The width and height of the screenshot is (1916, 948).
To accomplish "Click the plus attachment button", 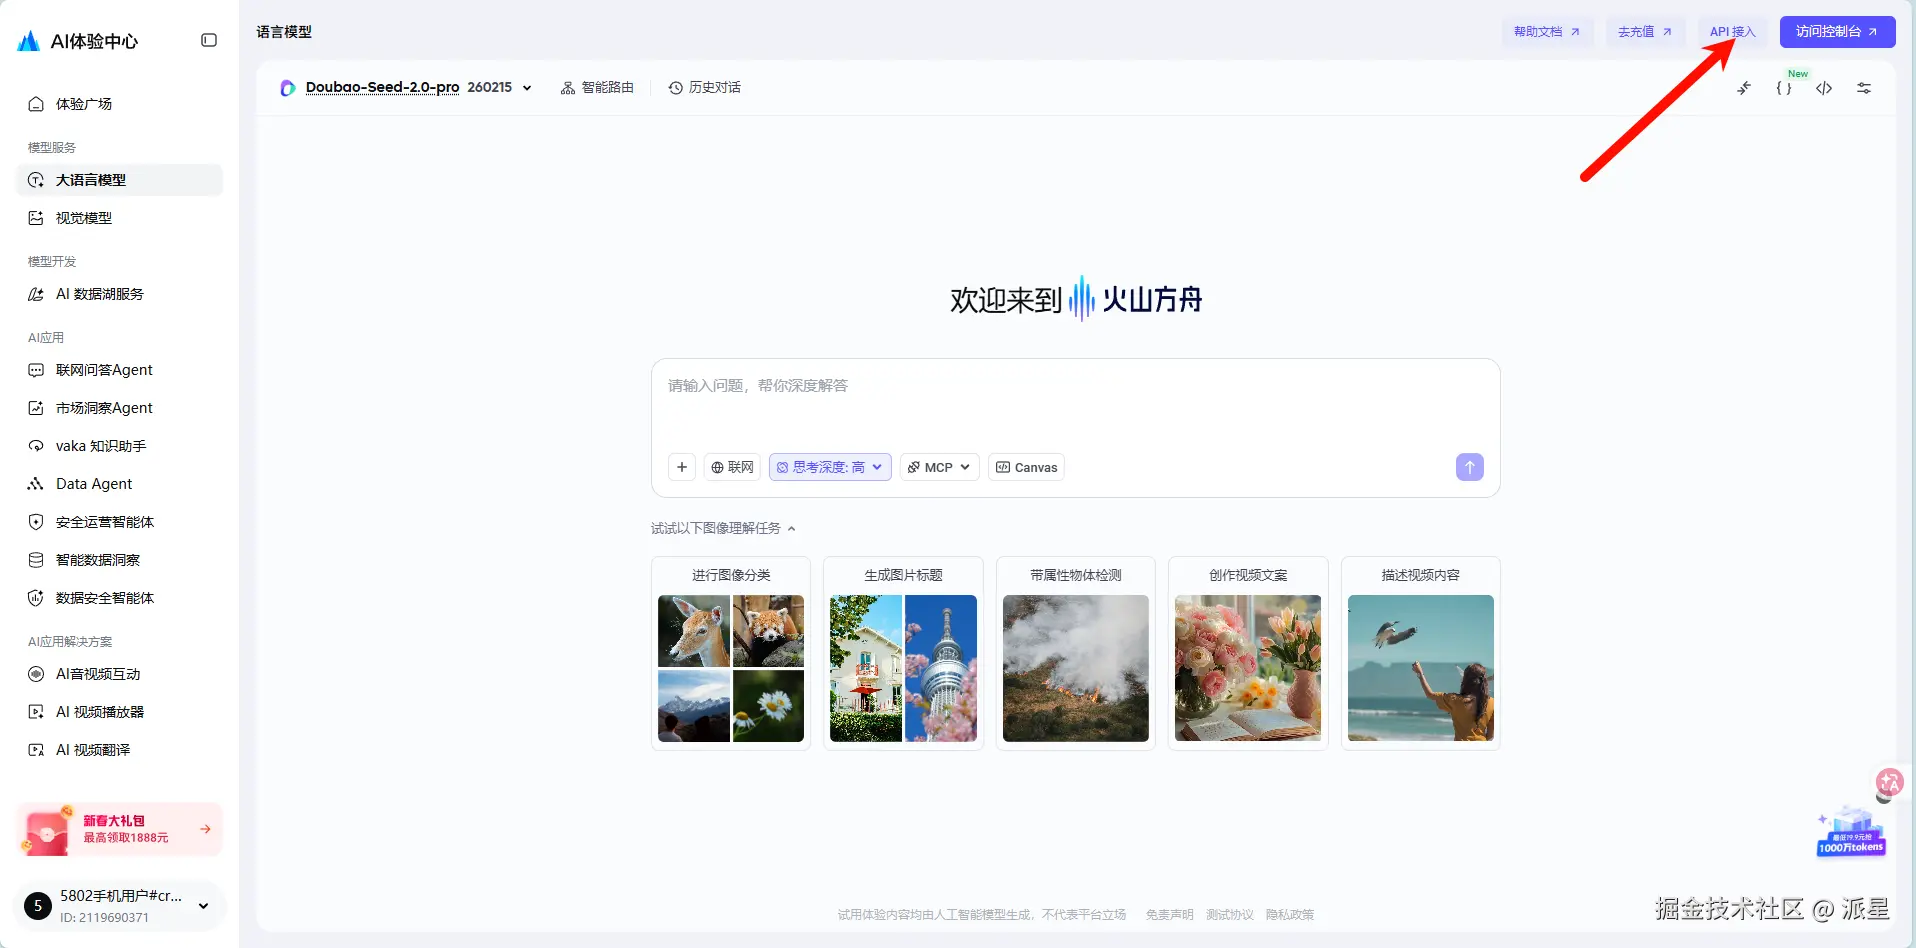I will click(682, 467).
